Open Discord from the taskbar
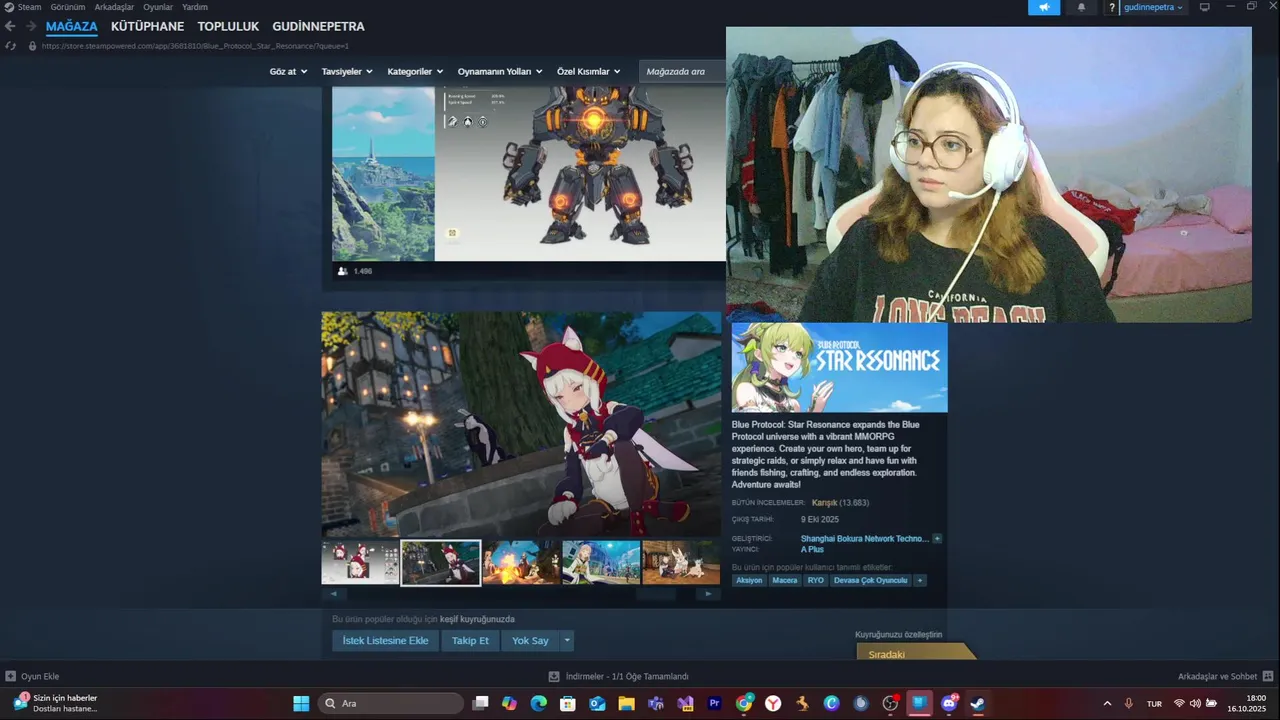The width and height of the screenshot is (1280, 720). tap(949, 703)
